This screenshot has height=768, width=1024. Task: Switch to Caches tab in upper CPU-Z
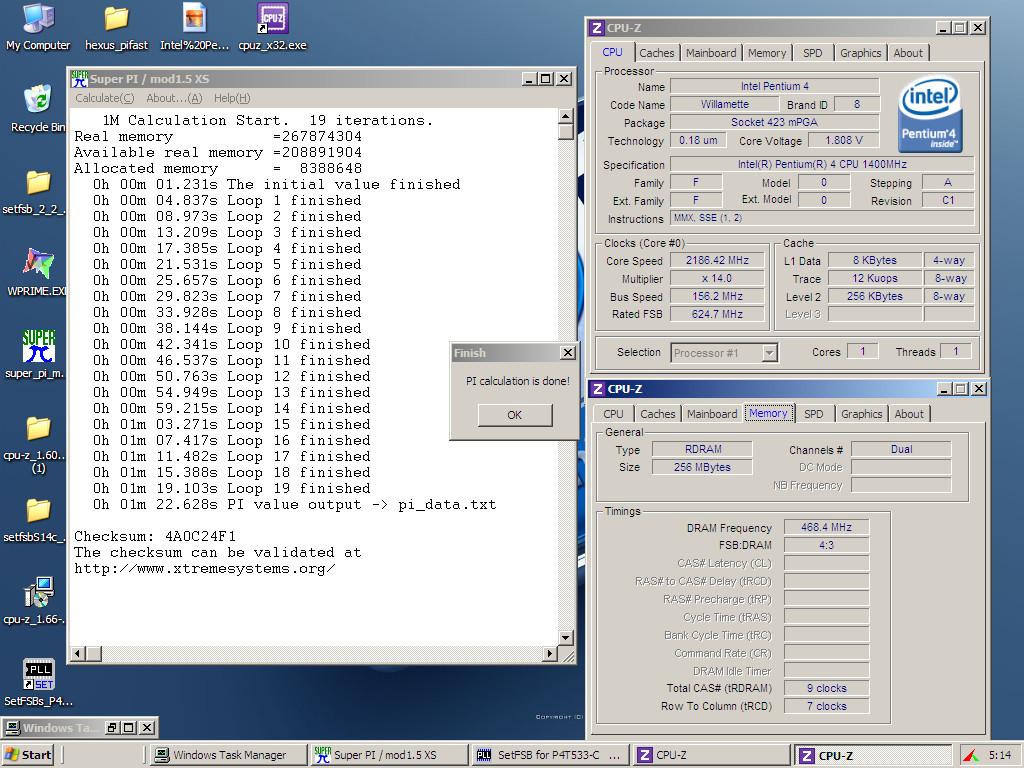(x=656, y=53)
